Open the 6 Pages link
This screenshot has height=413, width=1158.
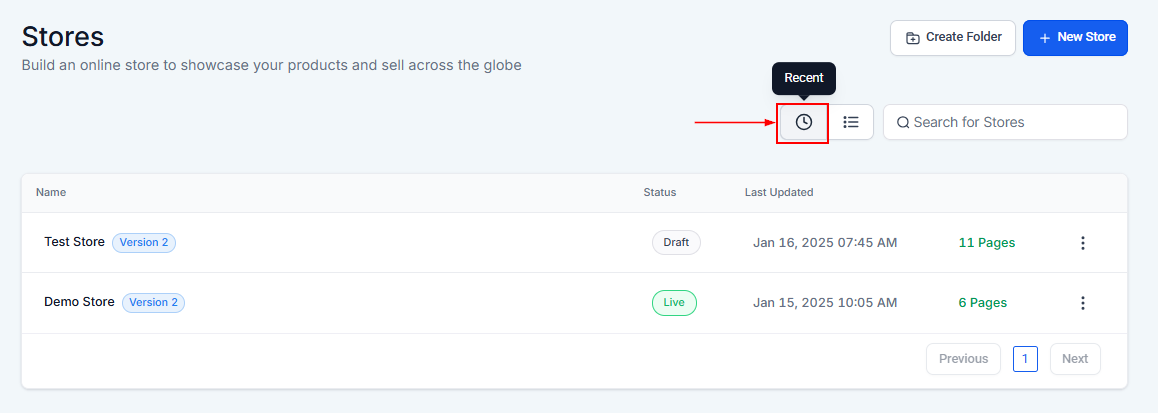coord(982,303)
